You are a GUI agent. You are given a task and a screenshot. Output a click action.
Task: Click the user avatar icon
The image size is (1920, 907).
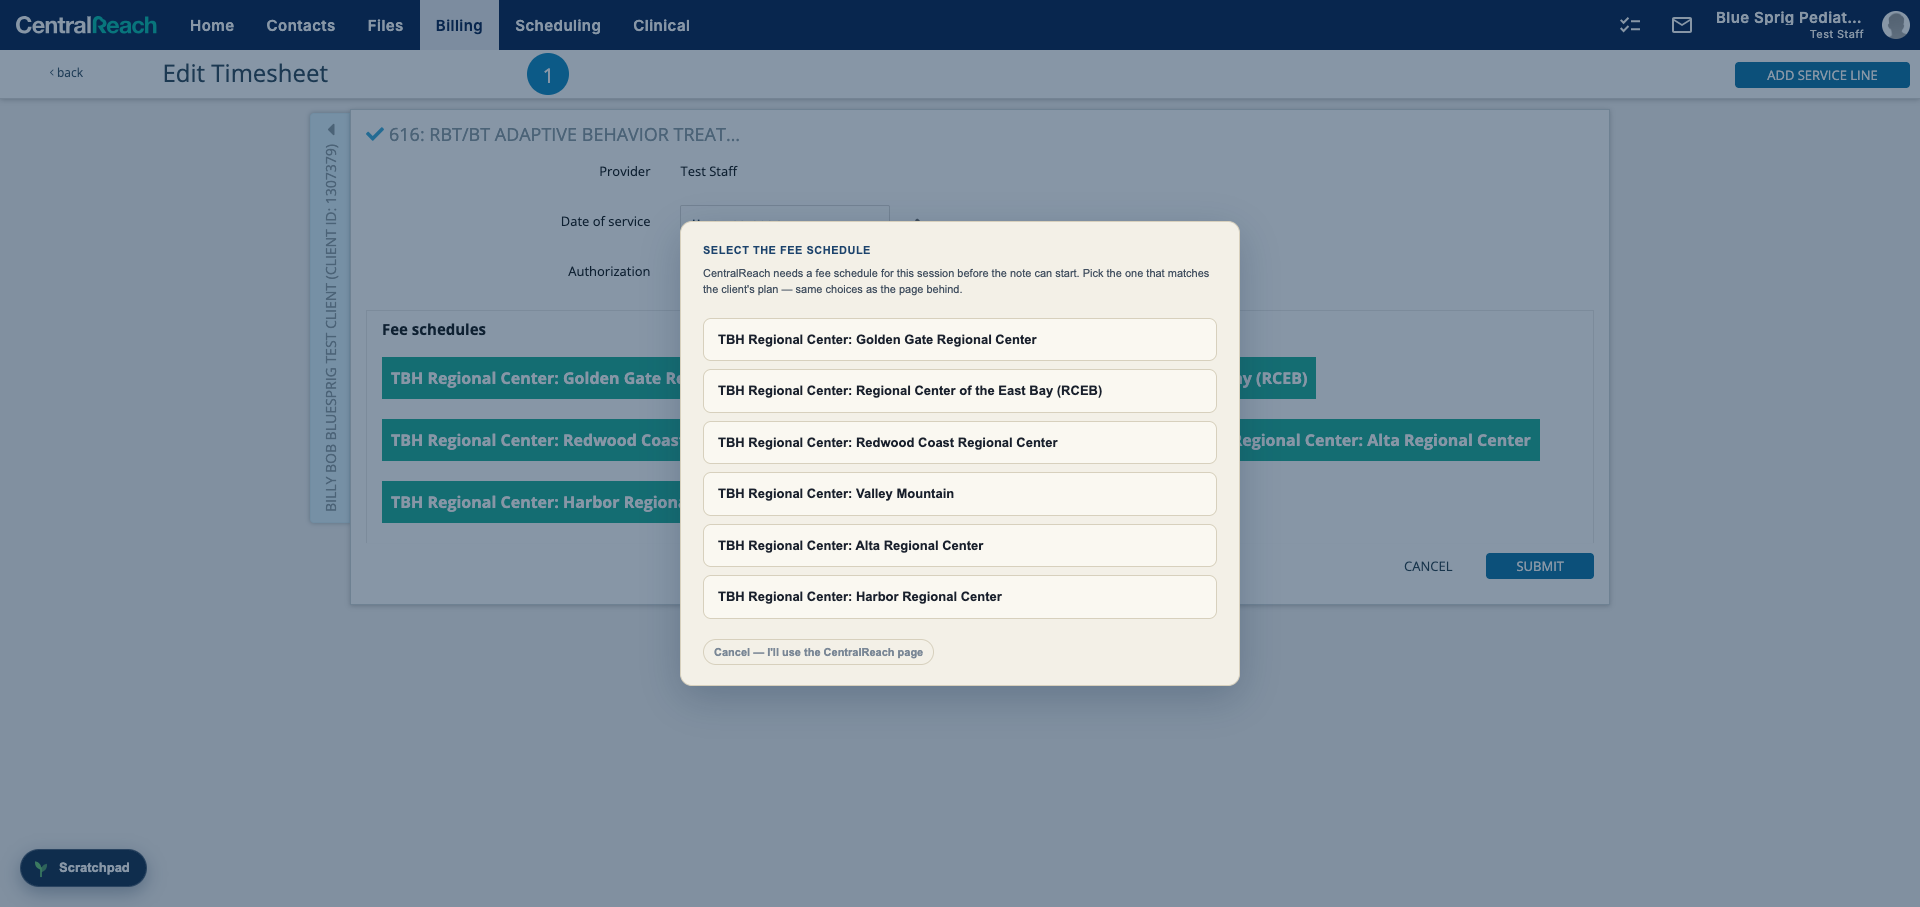(x=1895, y=25)
